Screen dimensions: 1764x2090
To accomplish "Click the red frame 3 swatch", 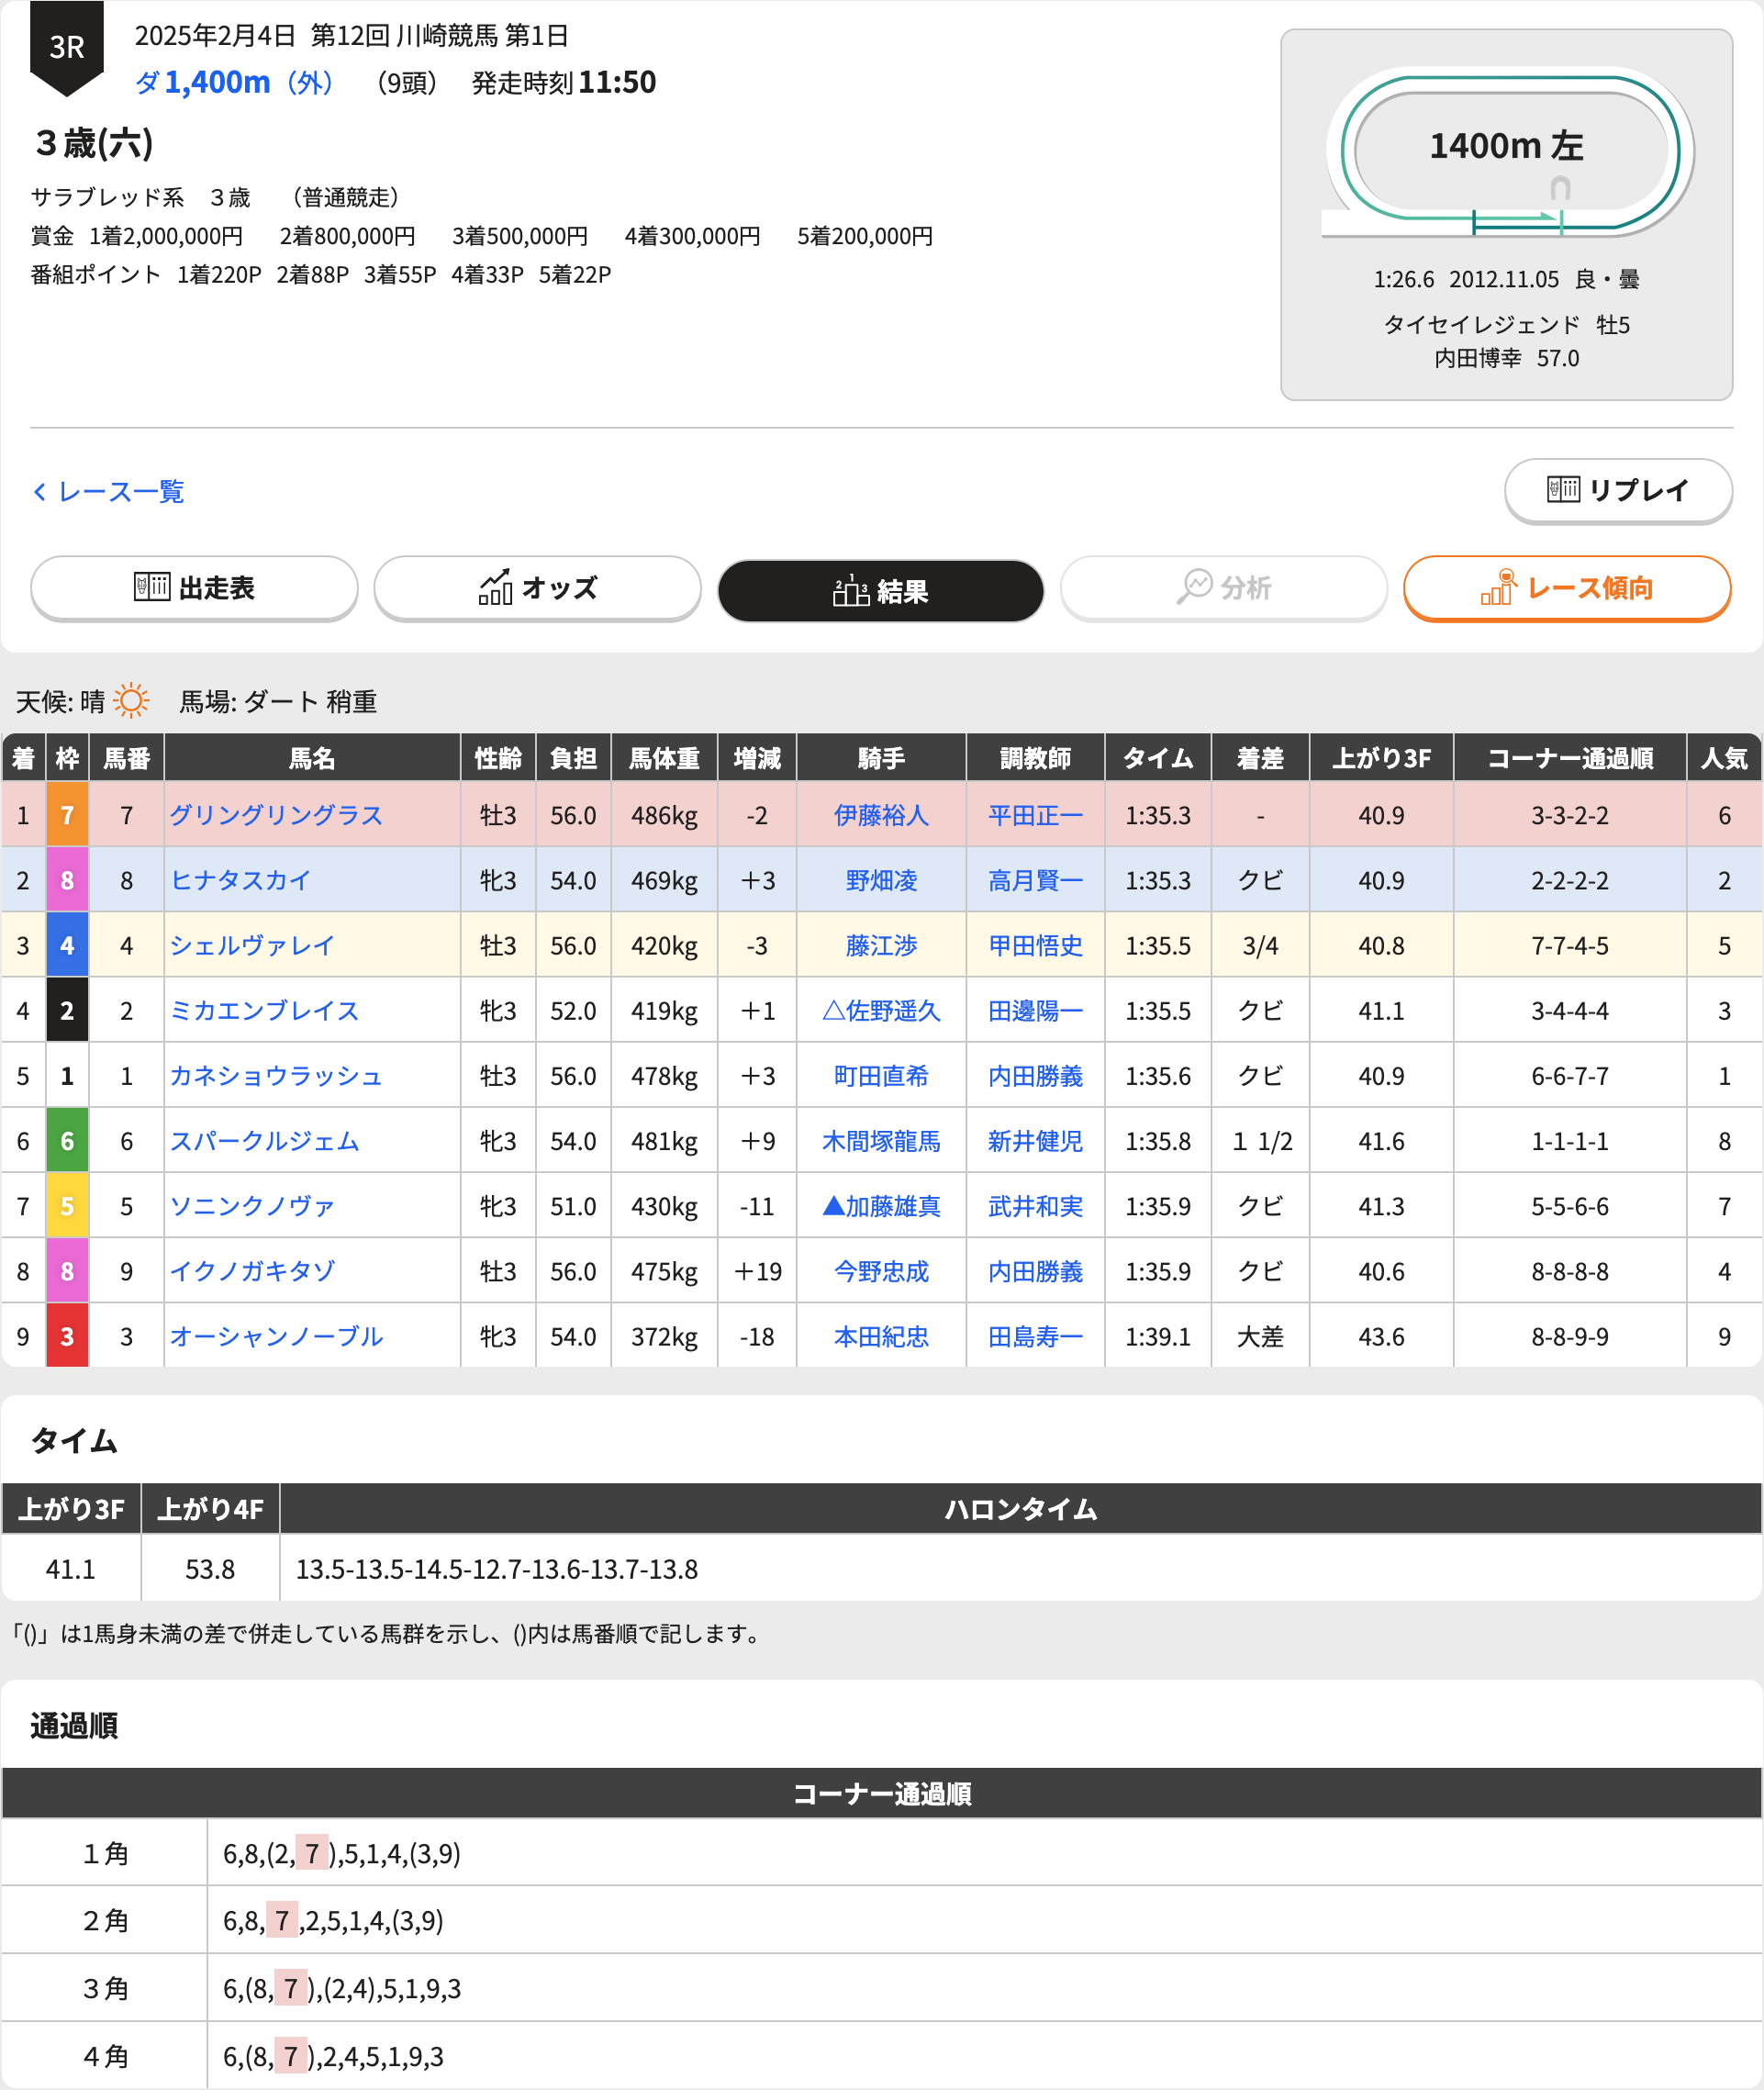I will (67, 1336).
